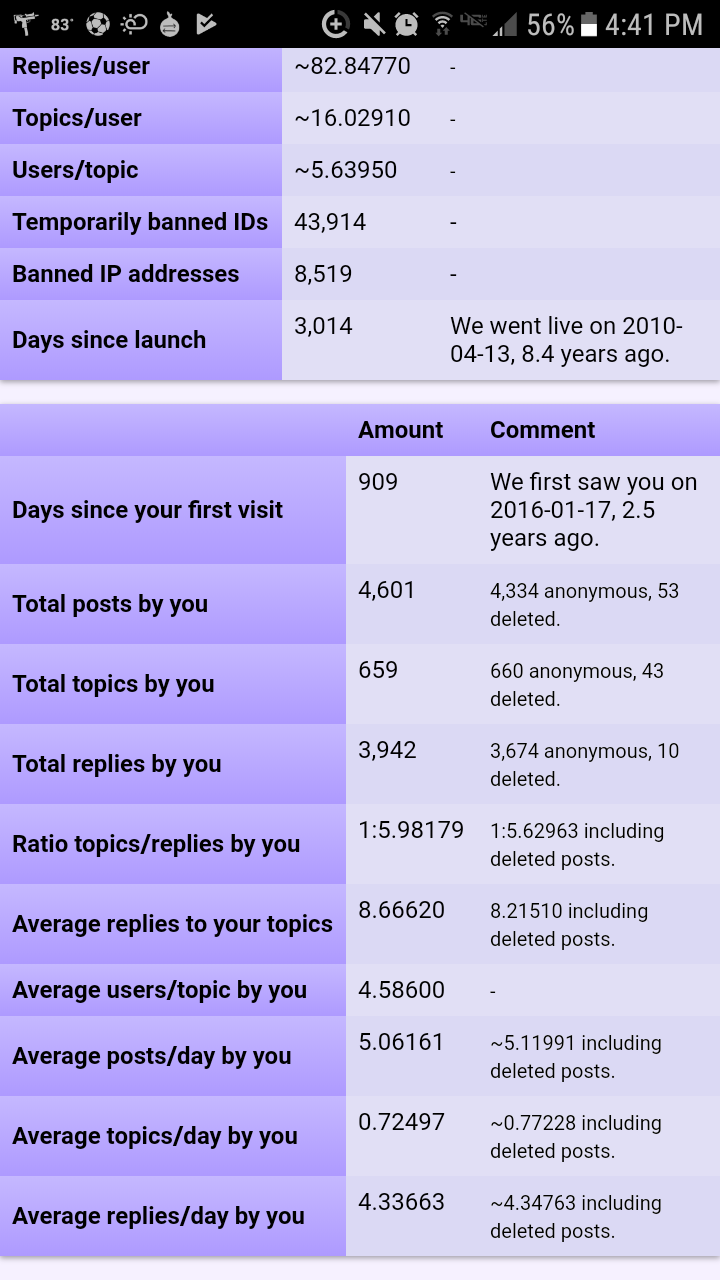Viewport: 720px width, 1280px height.
Task: Tap 'Days since your first visit' label
Action: pos(147,510)
